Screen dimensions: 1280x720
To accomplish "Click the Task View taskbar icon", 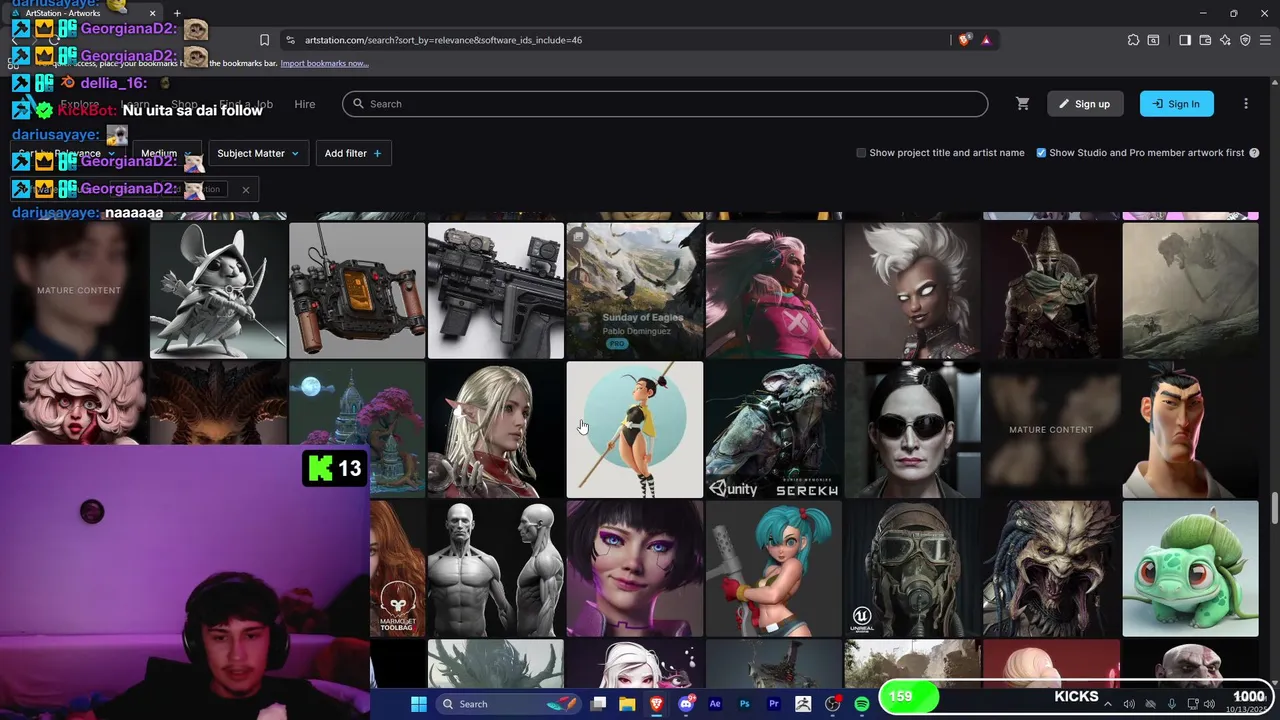I will coord(598,704).
